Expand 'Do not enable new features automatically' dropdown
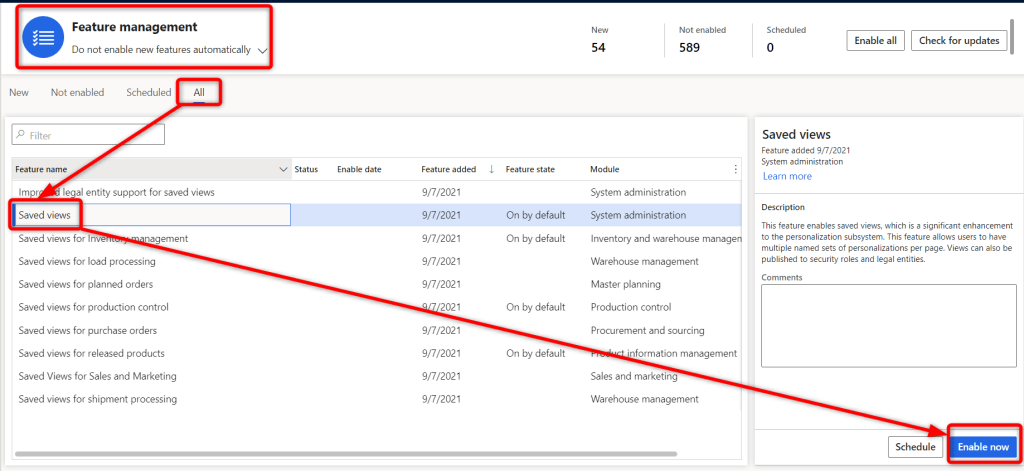The height and width of the screenshot is (471, 1024). point(262,49)
